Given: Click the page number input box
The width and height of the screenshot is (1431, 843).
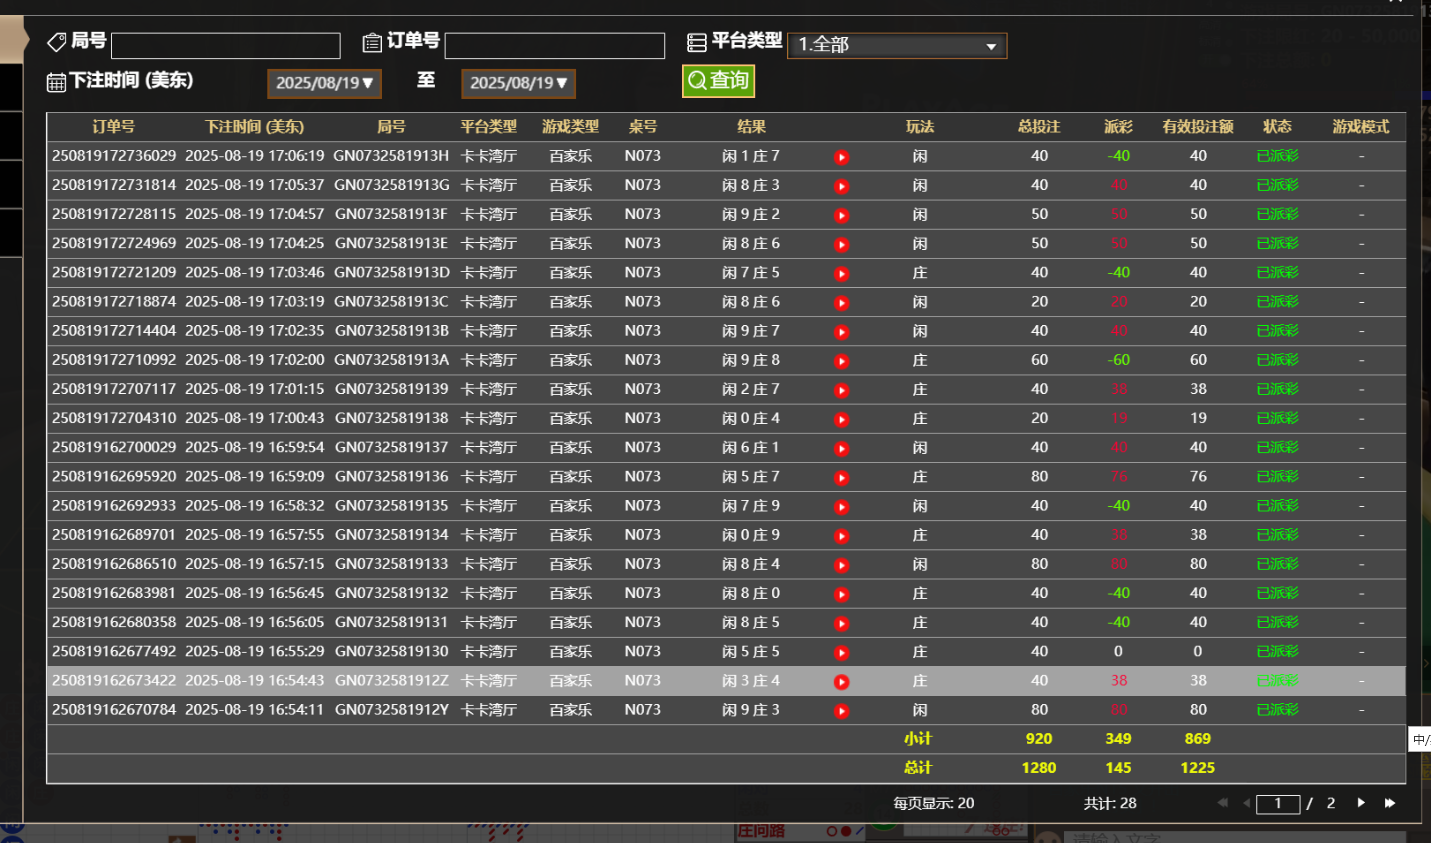Looking at the screenshot, I should coord(1278,804).
